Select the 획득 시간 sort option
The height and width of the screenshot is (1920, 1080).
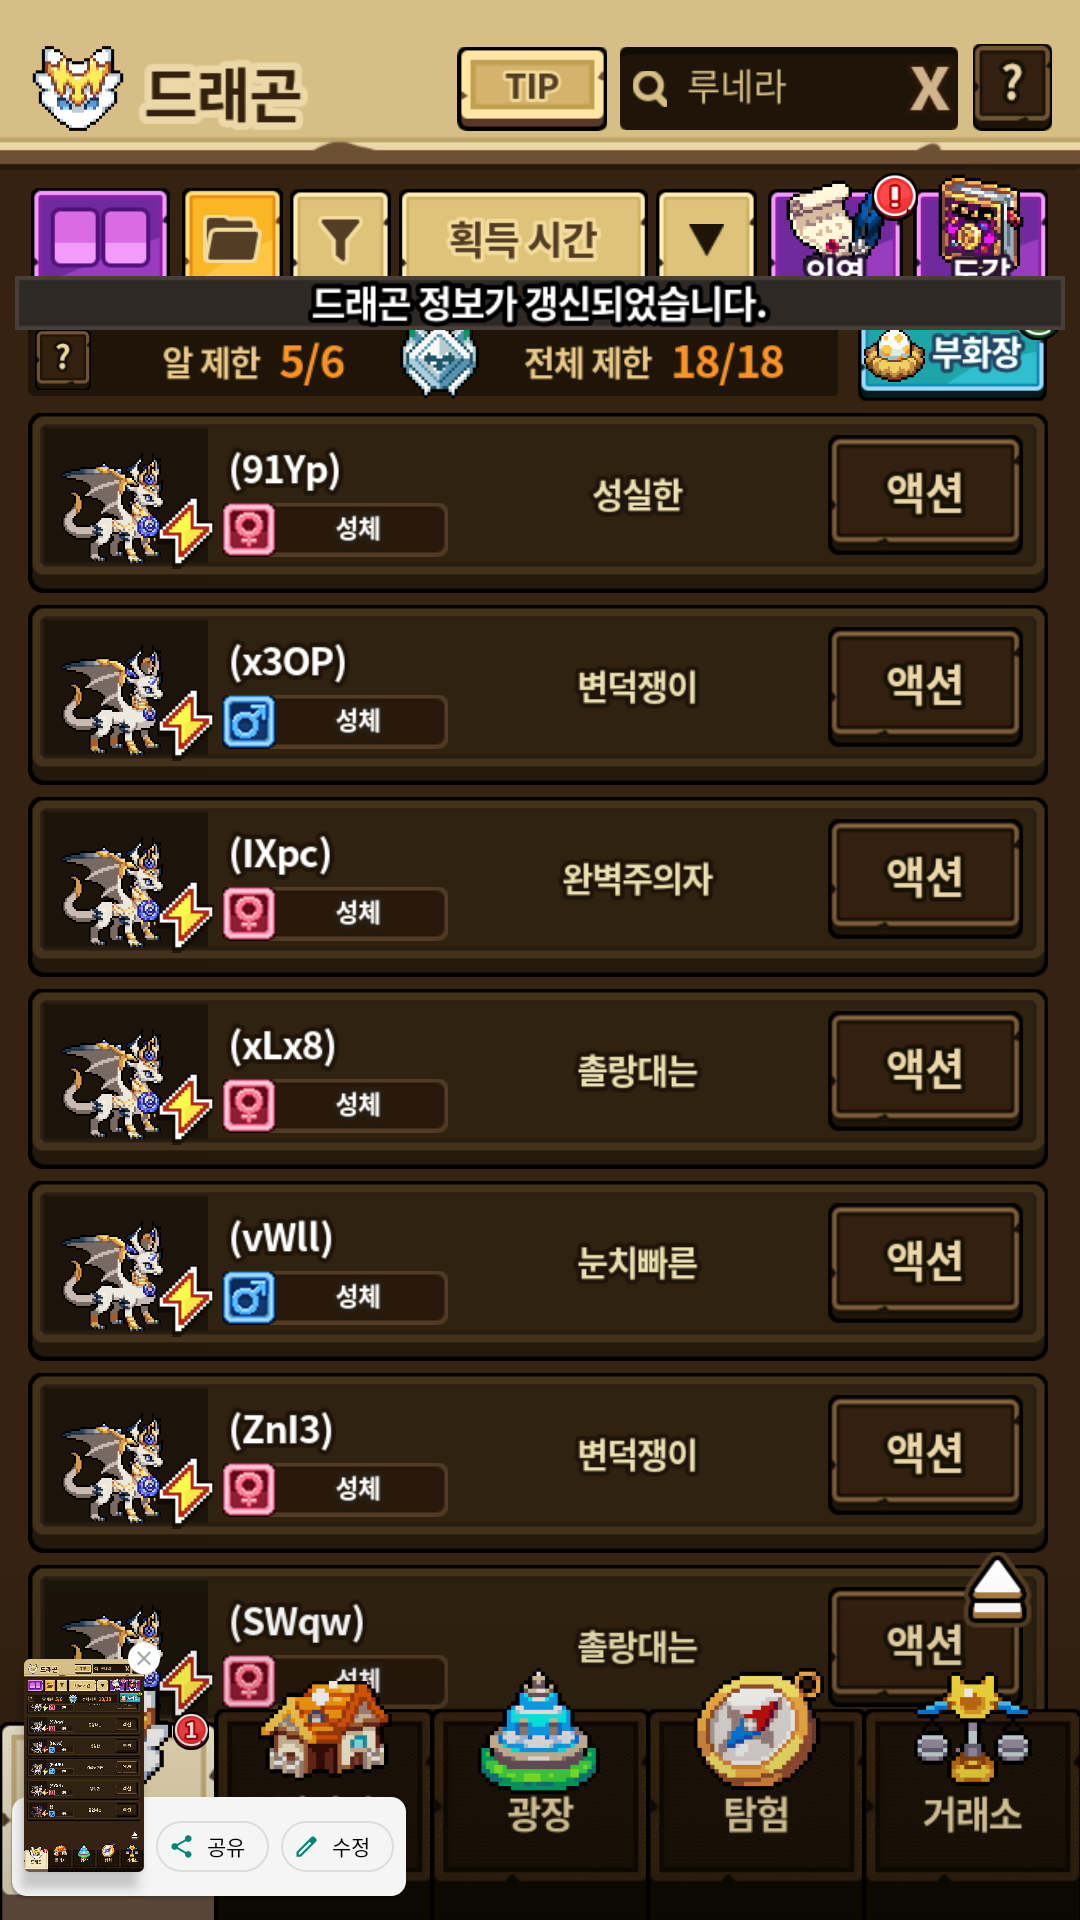pos(523,236)
